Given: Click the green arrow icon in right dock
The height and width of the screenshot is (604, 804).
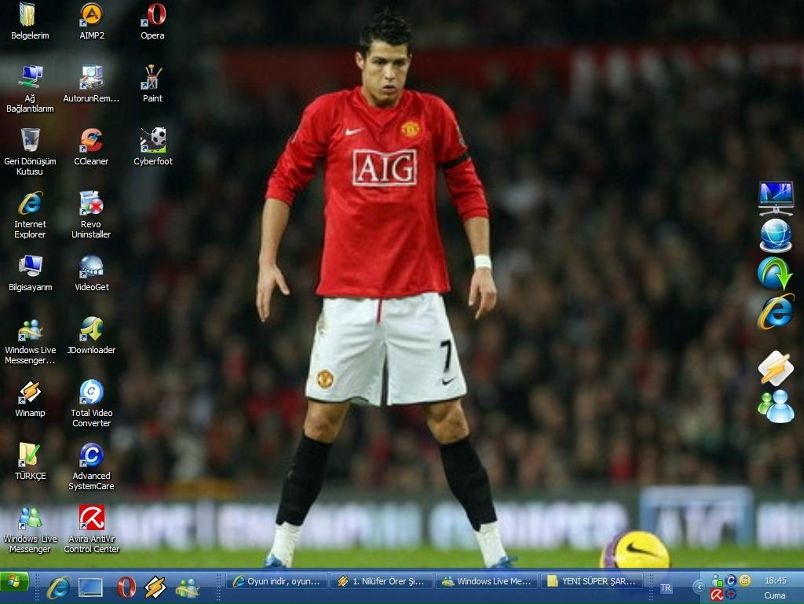Looking at the screenshot, I should 774,273.
